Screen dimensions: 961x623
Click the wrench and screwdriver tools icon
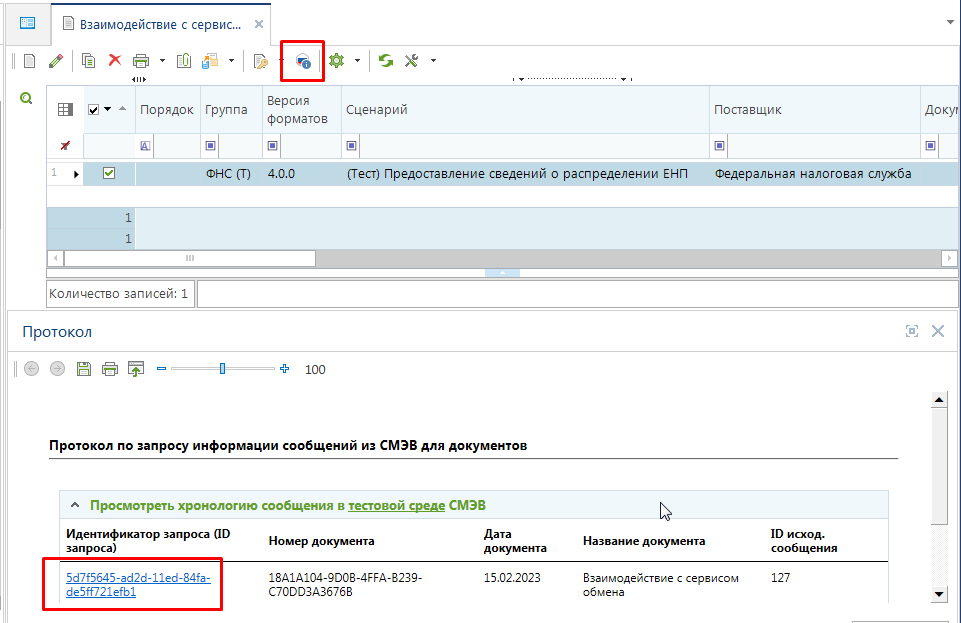pos(412,61)
